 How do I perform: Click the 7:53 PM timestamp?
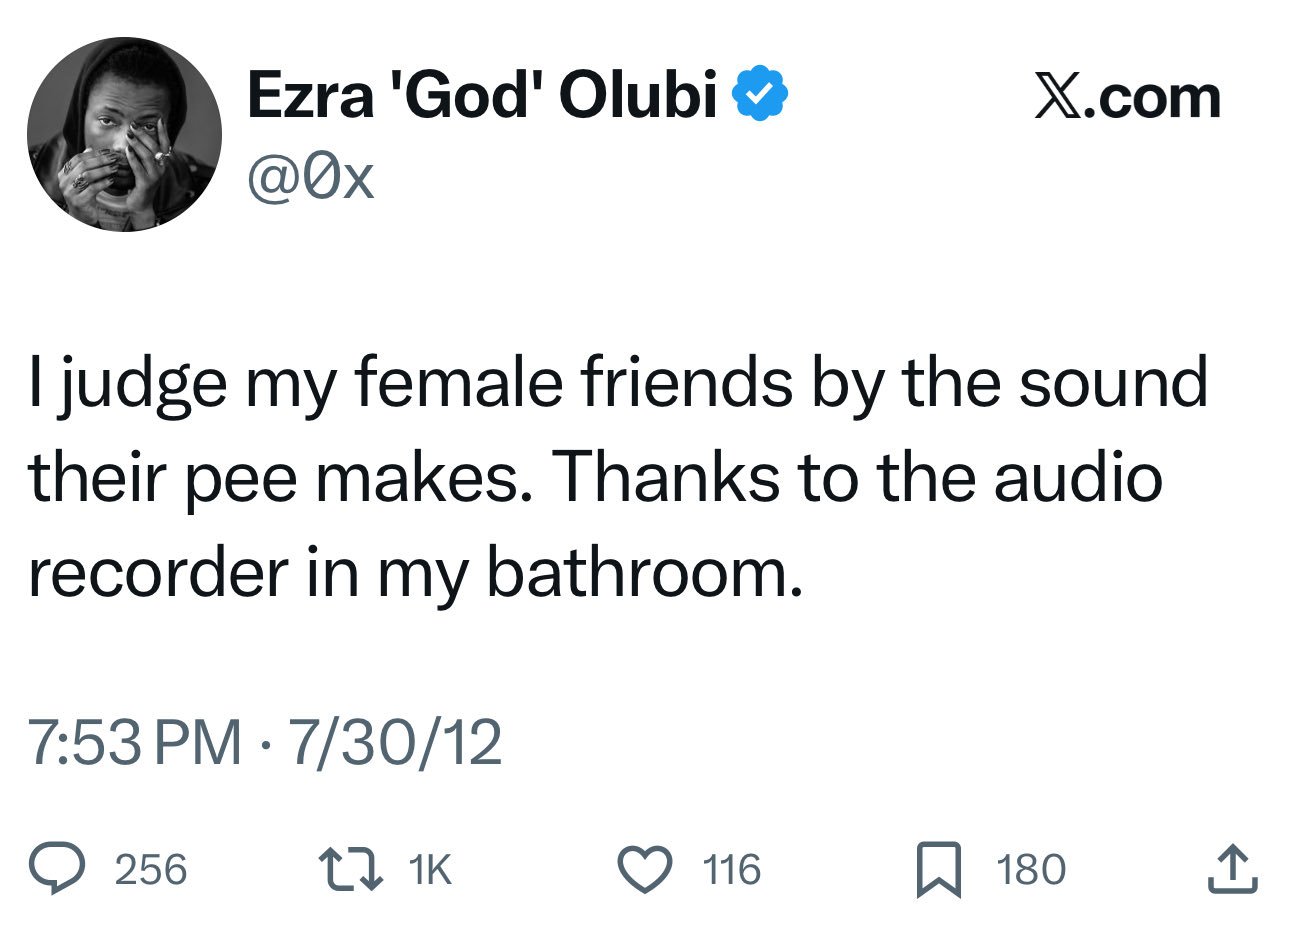(x=136, y=742)
